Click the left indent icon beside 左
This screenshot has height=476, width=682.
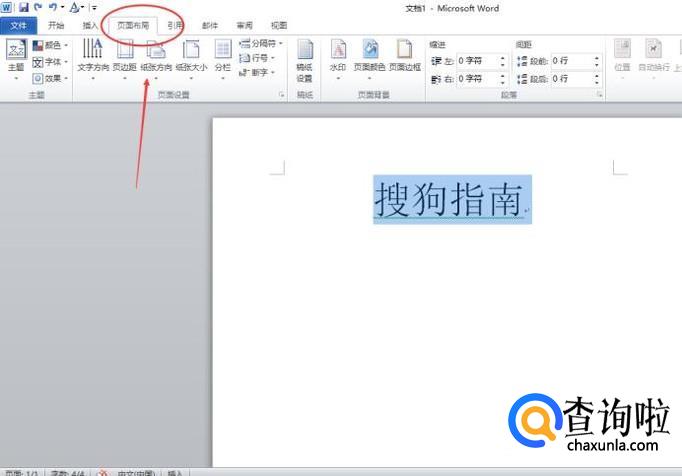(x=436, y=61)
